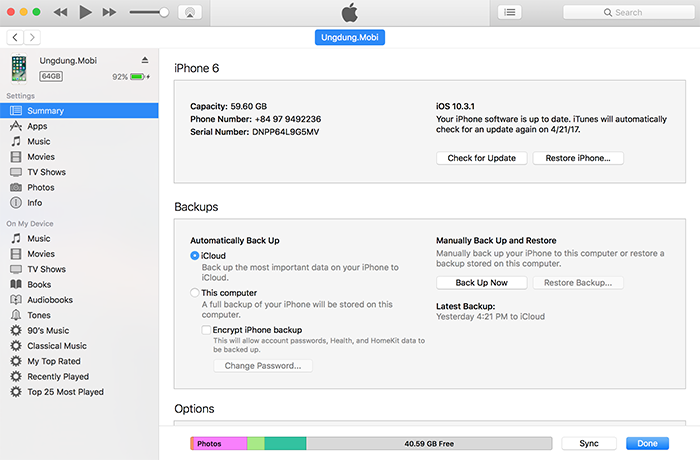Select the iCloud backup radio button

point(195,256)
